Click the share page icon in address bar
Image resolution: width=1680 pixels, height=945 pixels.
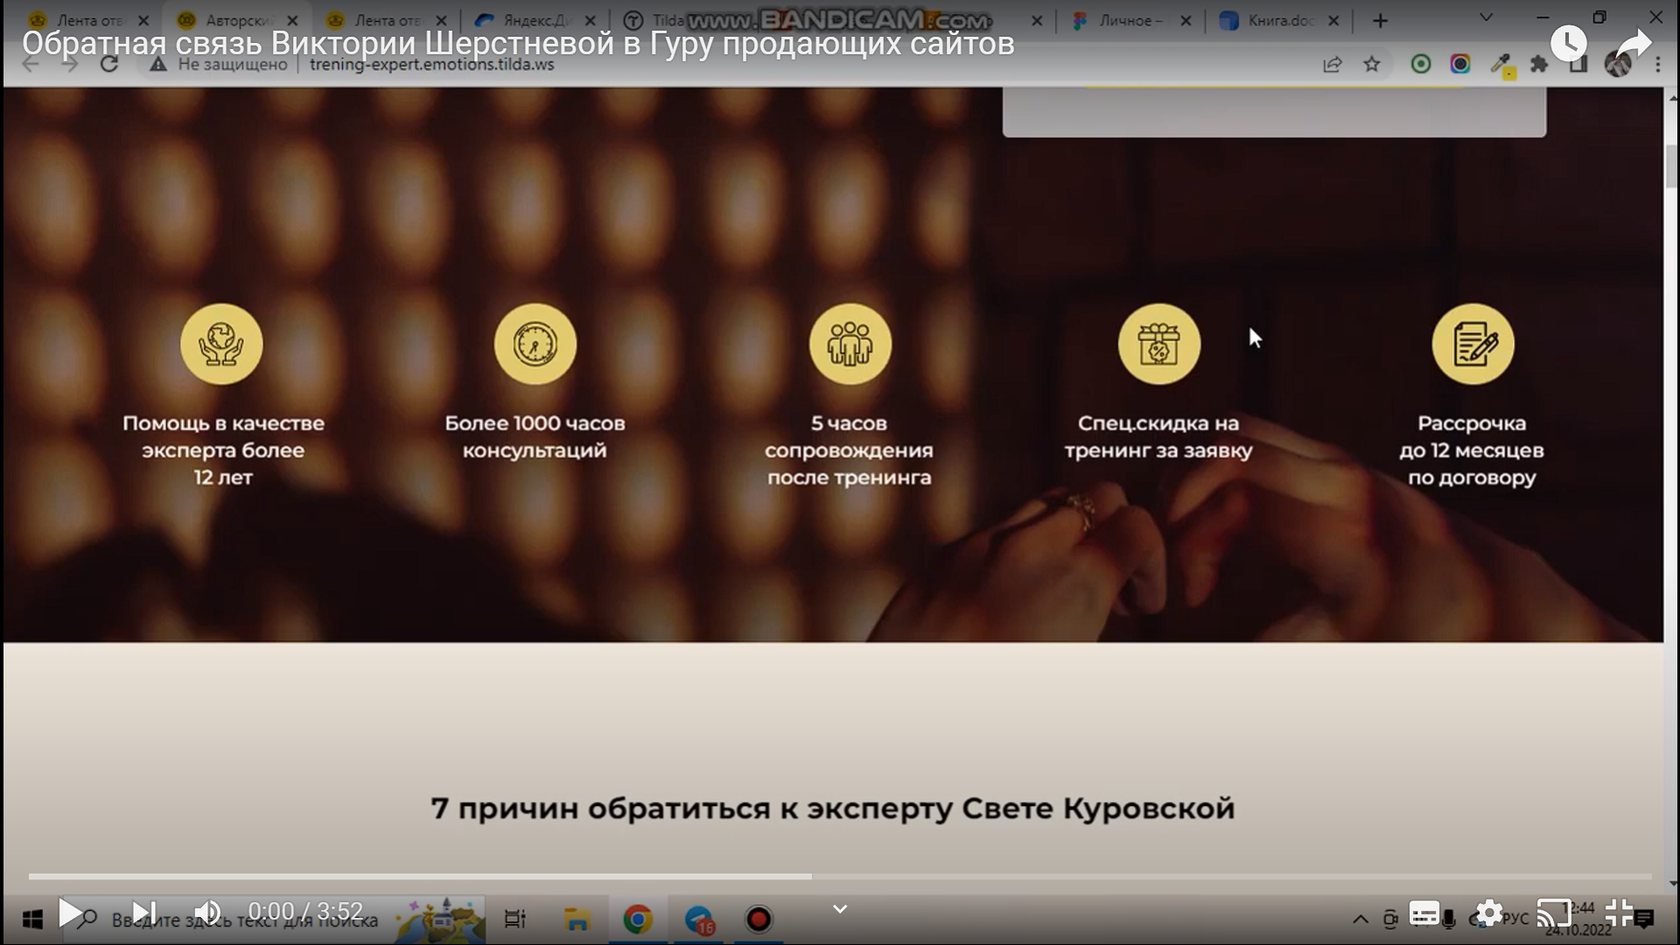click(1332, 64)
